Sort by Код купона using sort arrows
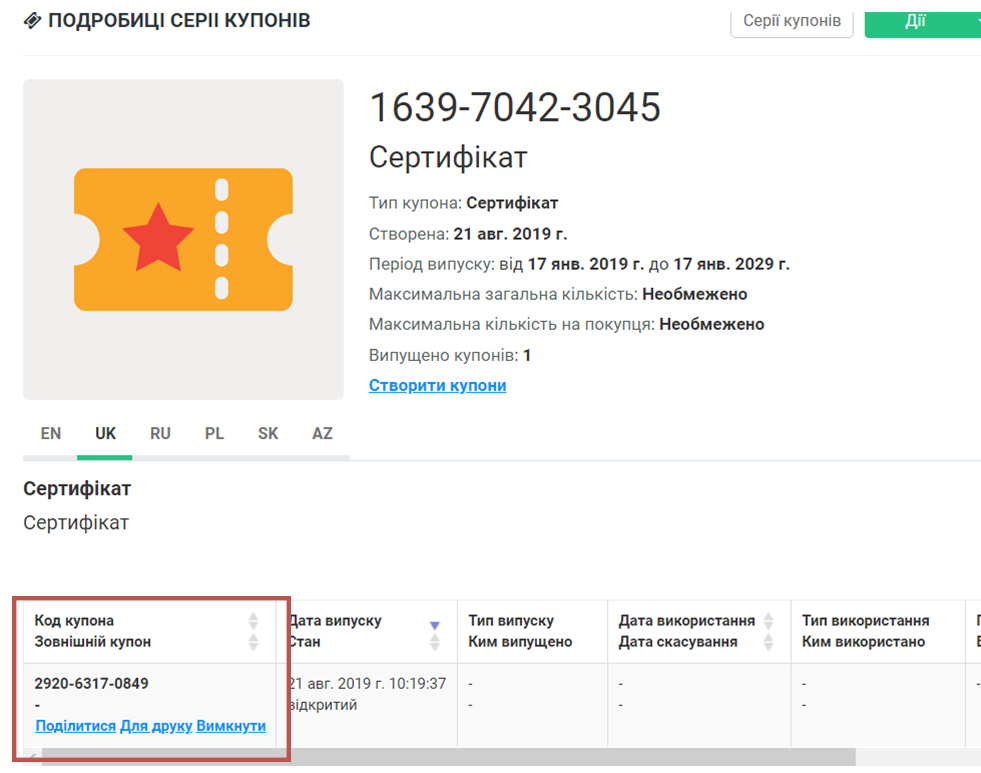The width and height of the screenshot is (981, 773). 253,621
